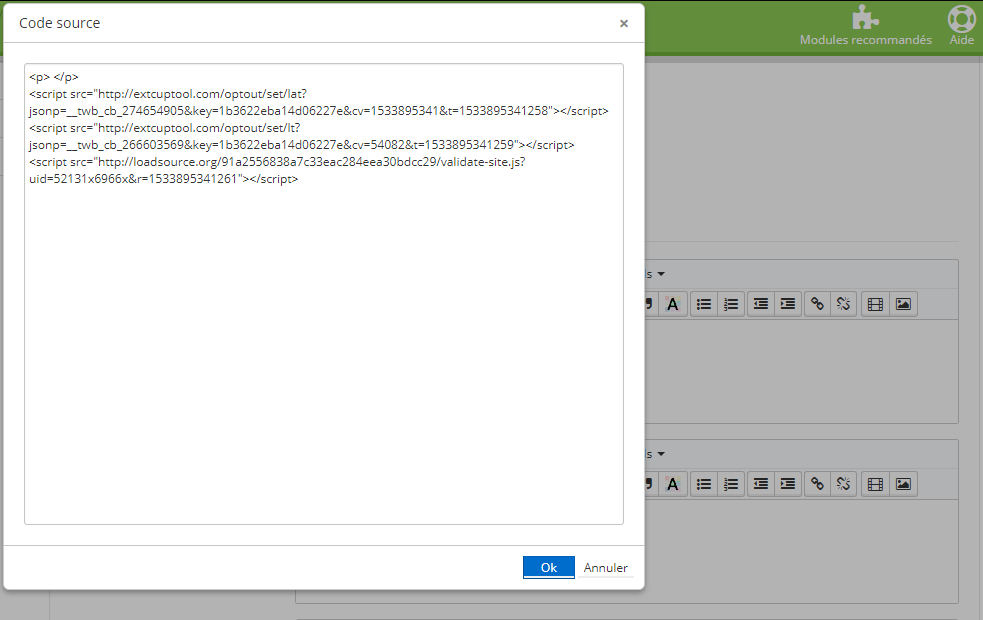Remove link using first editor toolbar
The width and height of the screenshot is (983, 620).
[x=844, y=305]
